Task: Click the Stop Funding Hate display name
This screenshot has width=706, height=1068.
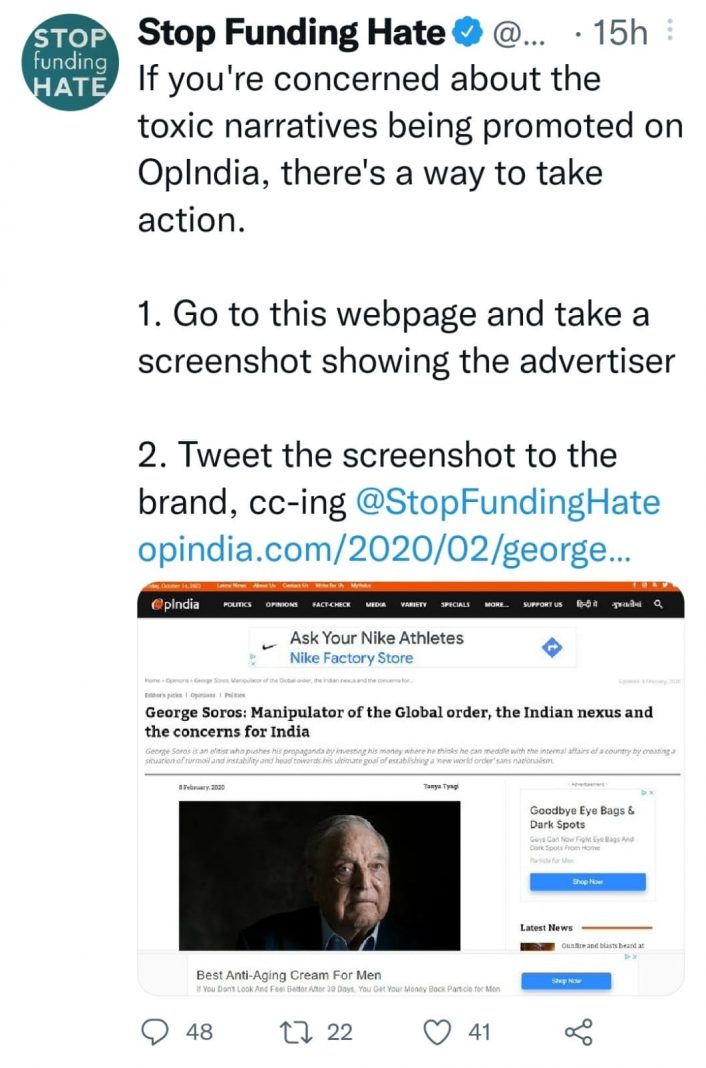Action: [x=291, y=33]
